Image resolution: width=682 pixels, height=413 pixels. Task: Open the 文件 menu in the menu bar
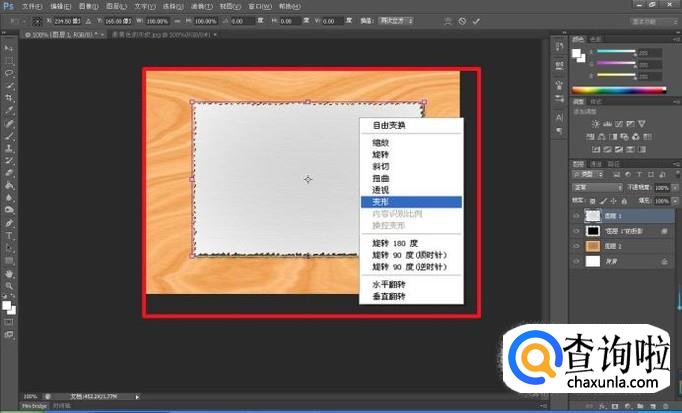pos(31,5)
